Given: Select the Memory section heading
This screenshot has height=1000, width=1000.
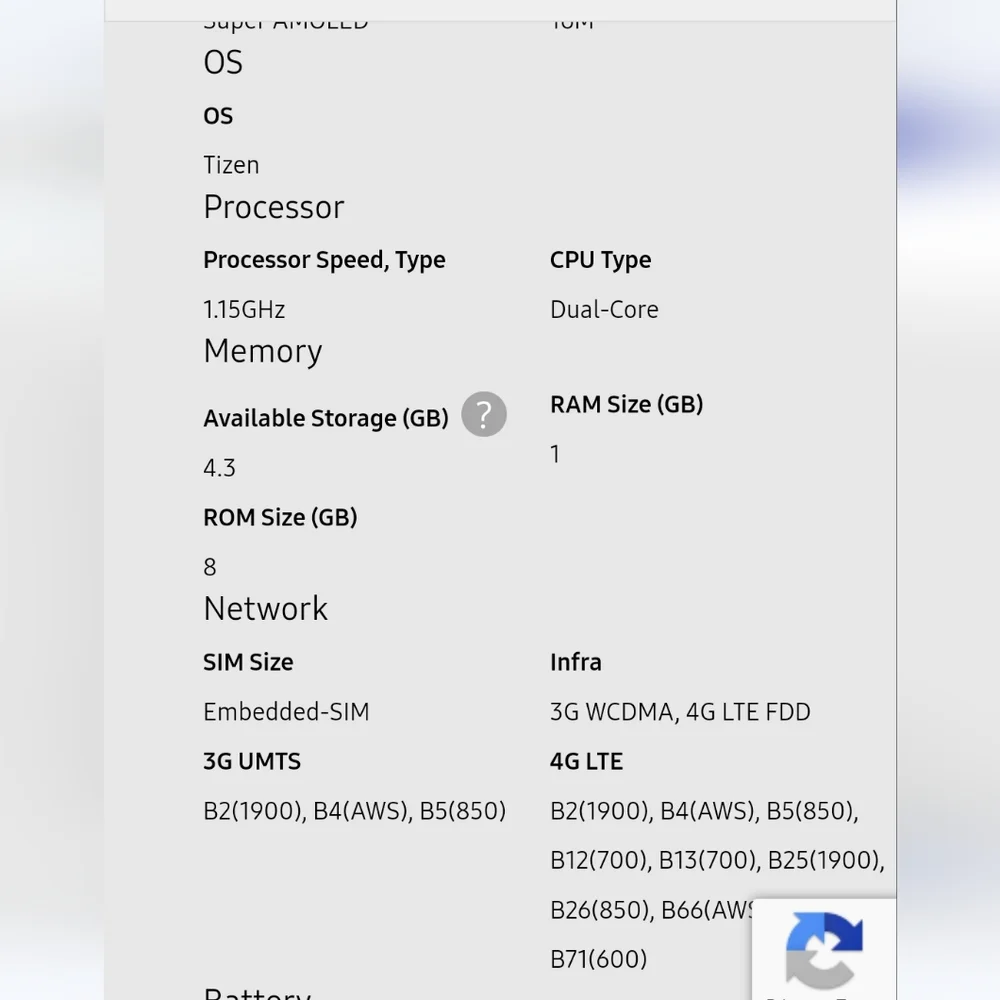Looking at the screenshot, I should click(x=263, y=351).
